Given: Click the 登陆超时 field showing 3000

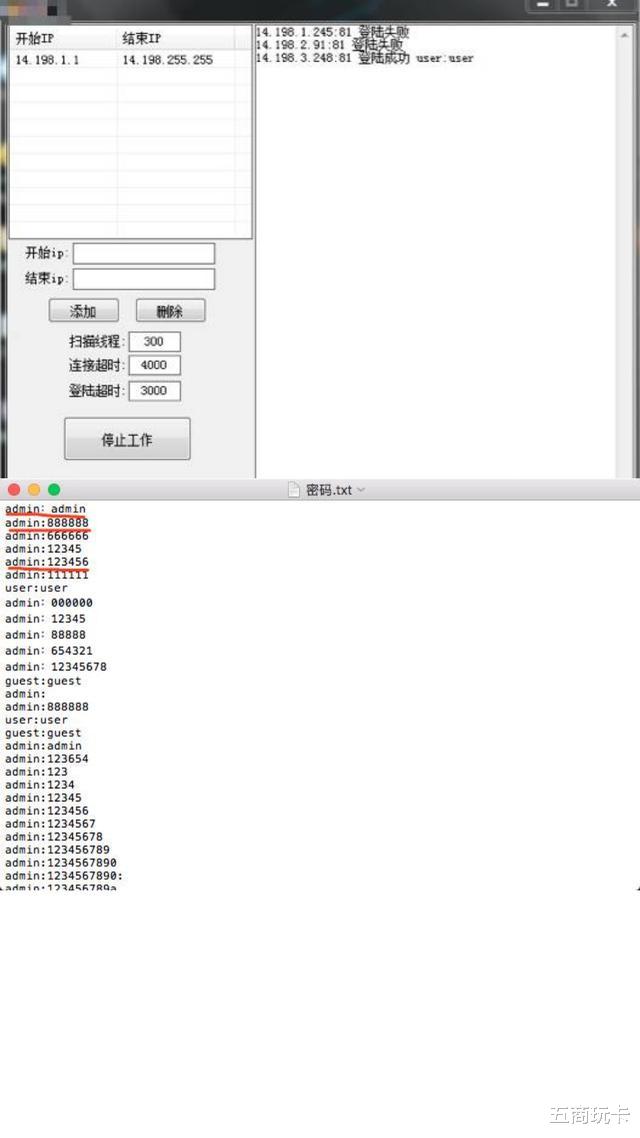Looking at the screenshot, I should 155,390.
